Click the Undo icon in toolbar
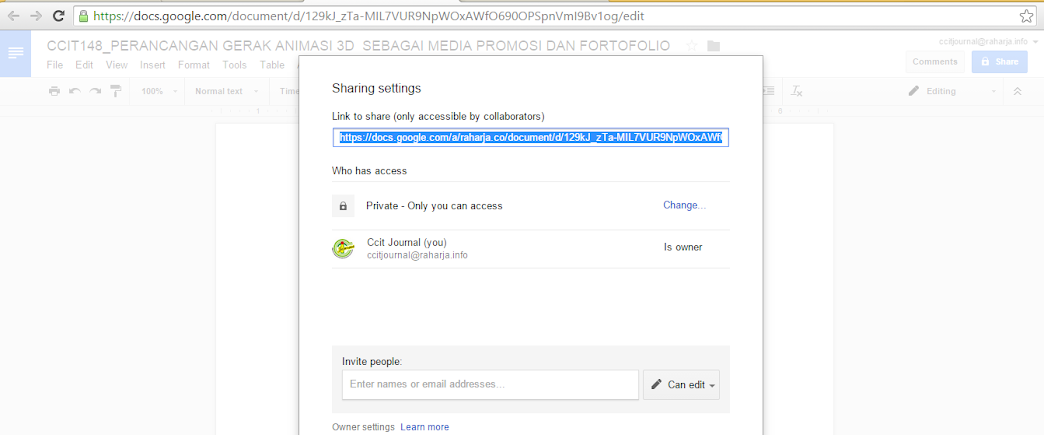1044x435 pixels. [75, 91]
